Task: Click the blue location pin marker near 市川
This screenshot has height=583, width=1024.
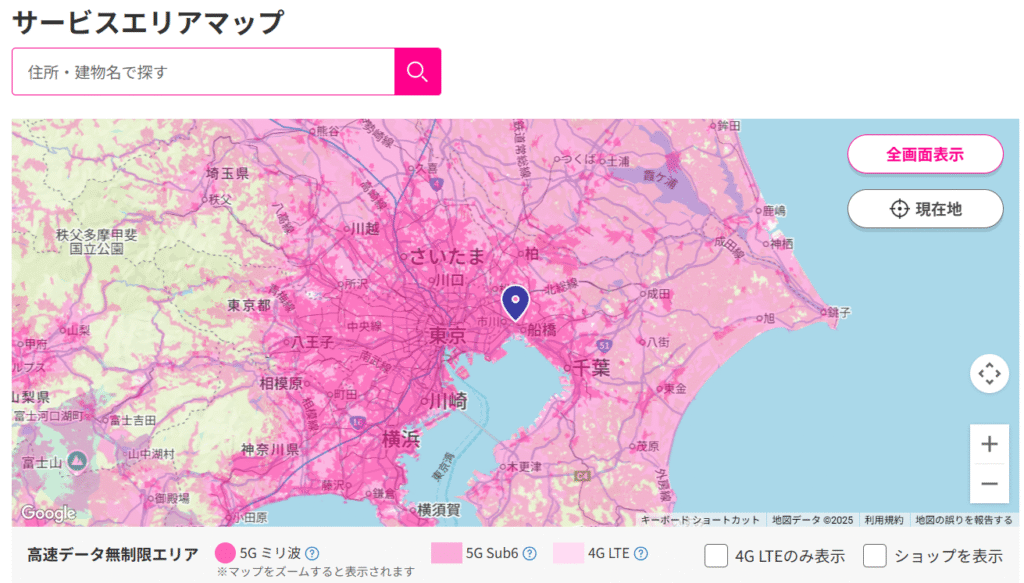Action: click(515, 303)
